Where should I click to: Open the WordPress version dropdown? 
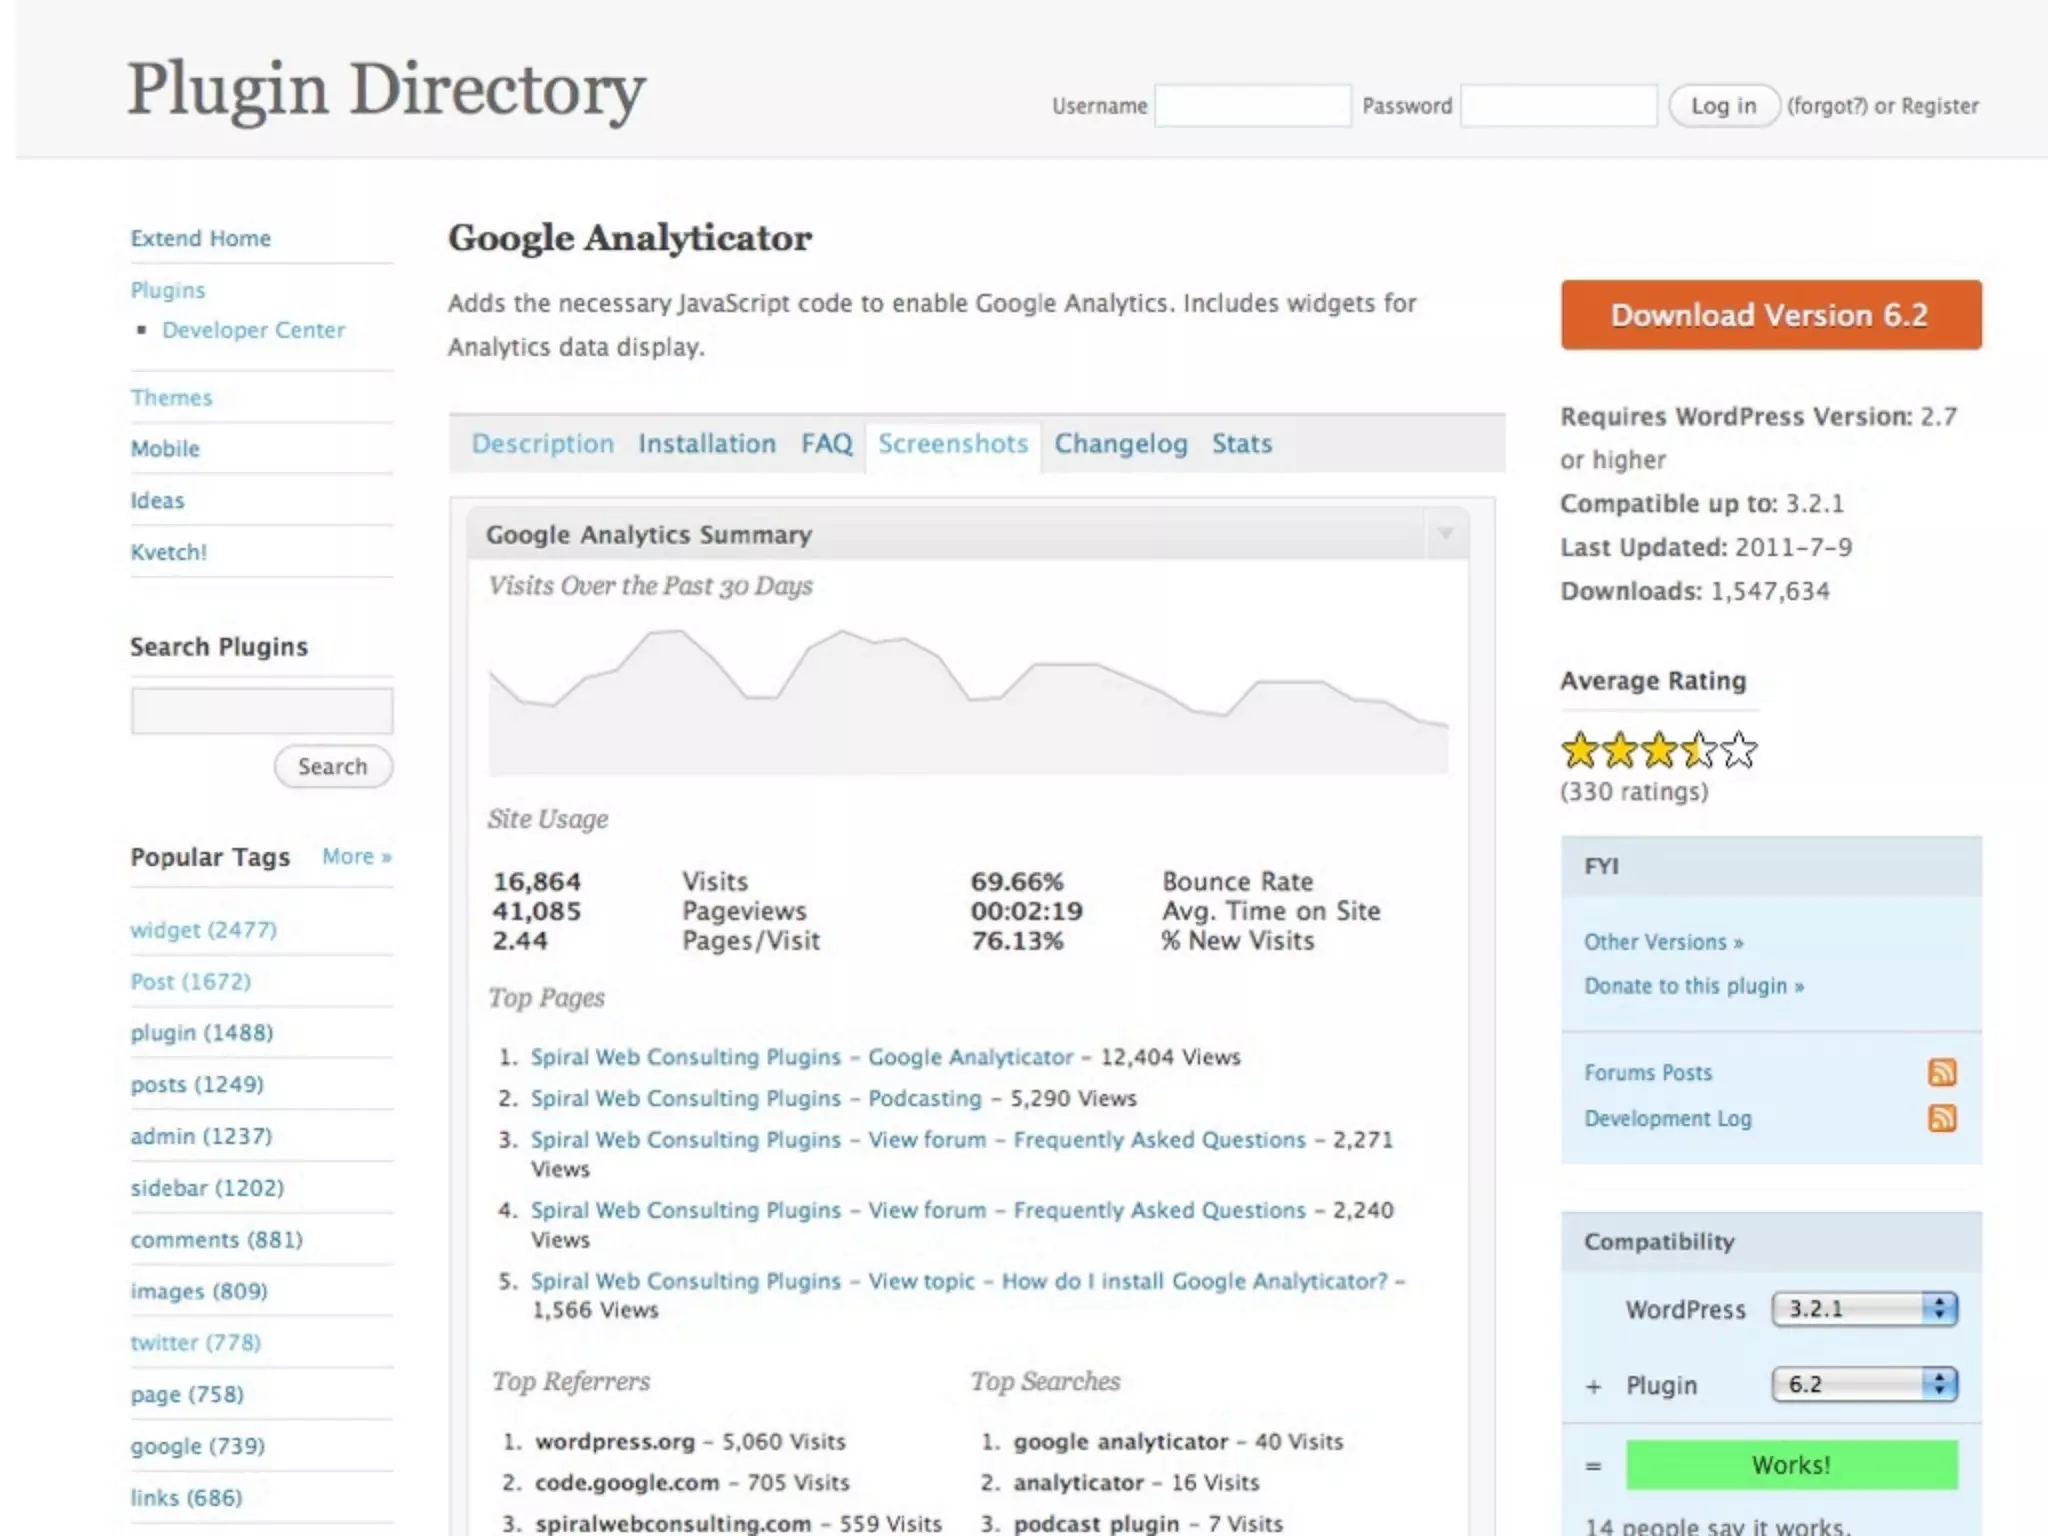pos(1863,1309)
